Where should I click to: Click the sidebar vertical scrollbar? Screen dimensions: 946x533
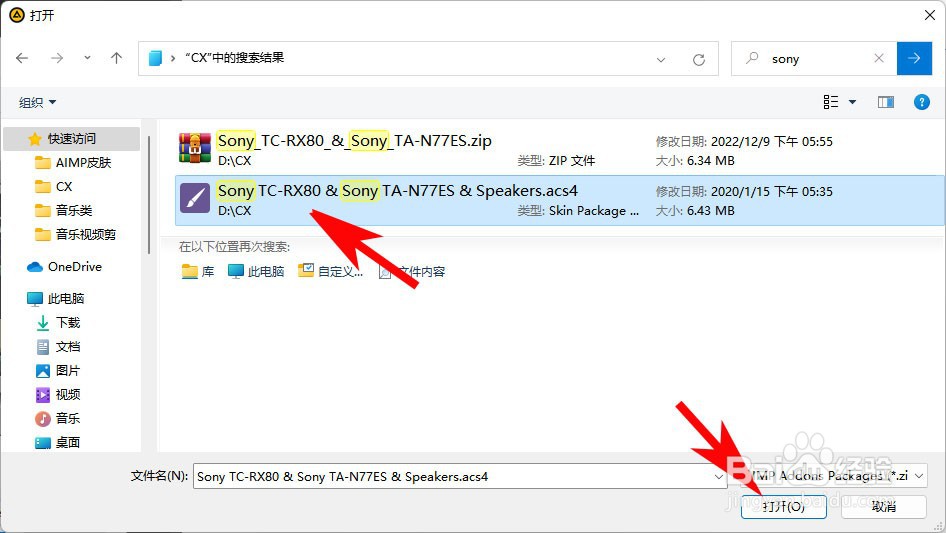148,194
